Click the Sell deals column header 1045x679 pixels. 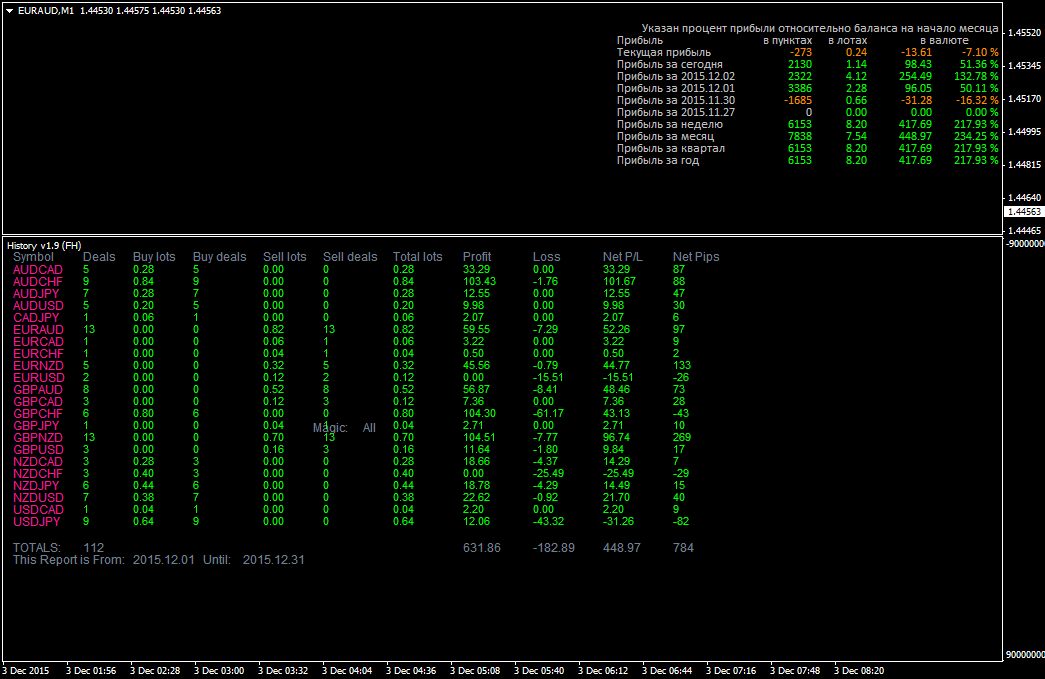(350, 257)
